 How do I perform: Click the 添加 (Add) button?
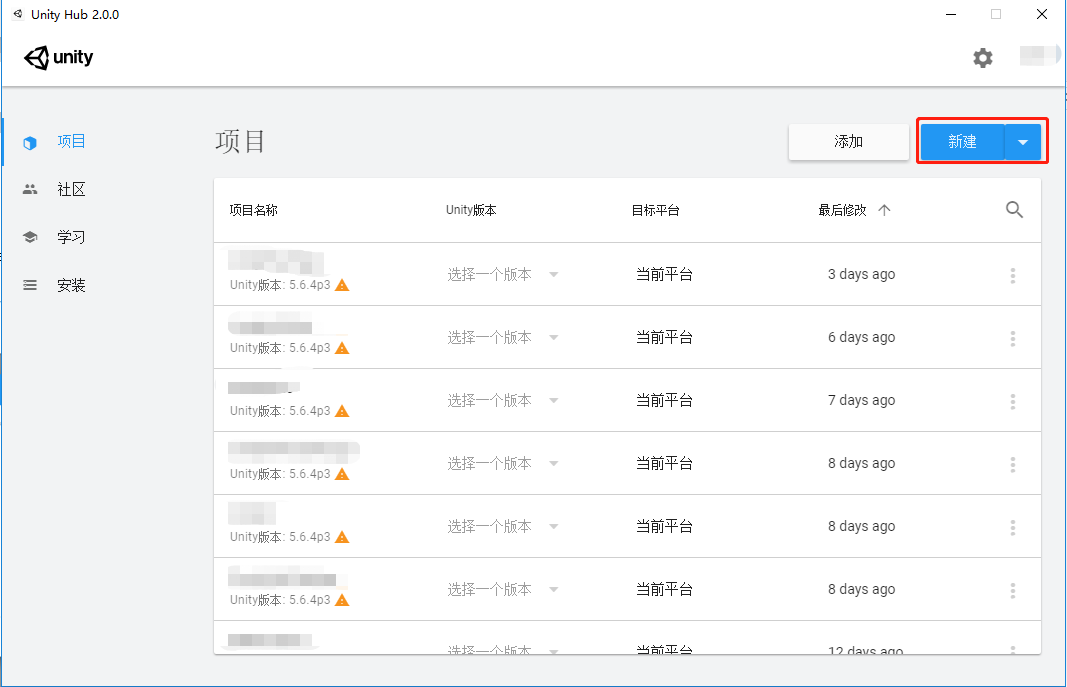coord(848,141)
